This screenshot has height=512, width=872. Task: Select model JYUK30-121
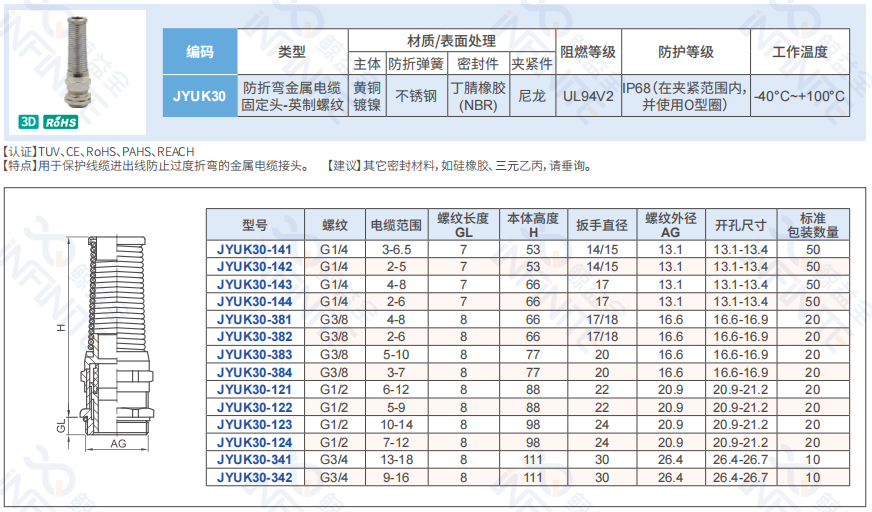[x=255, y=389]
